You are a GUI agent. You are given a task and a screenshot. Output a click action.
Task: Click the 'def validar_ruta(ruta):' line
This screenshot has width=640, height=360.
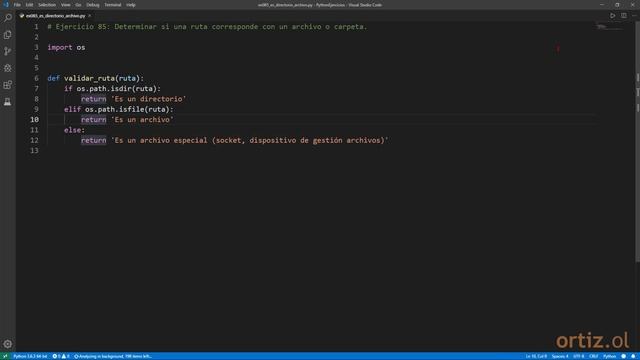[96, 78]
